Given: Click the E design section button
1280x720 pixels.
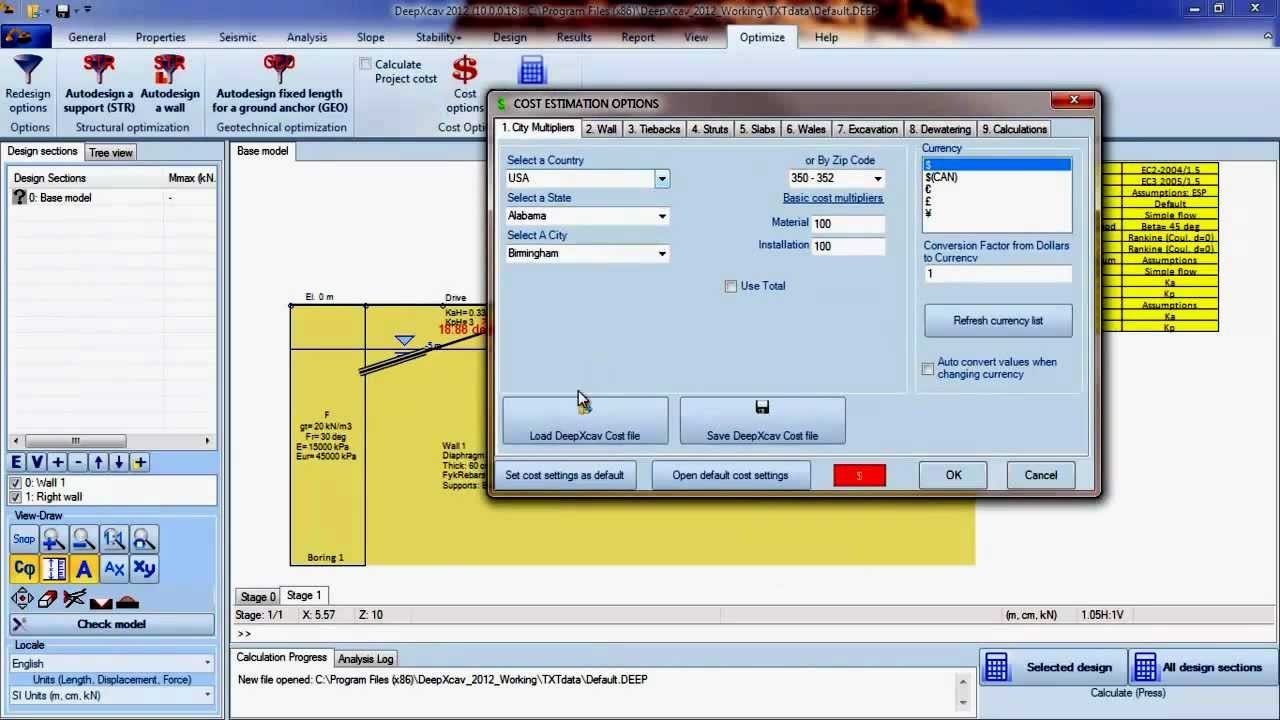Looking at the screenshot, I should (17, 462).
